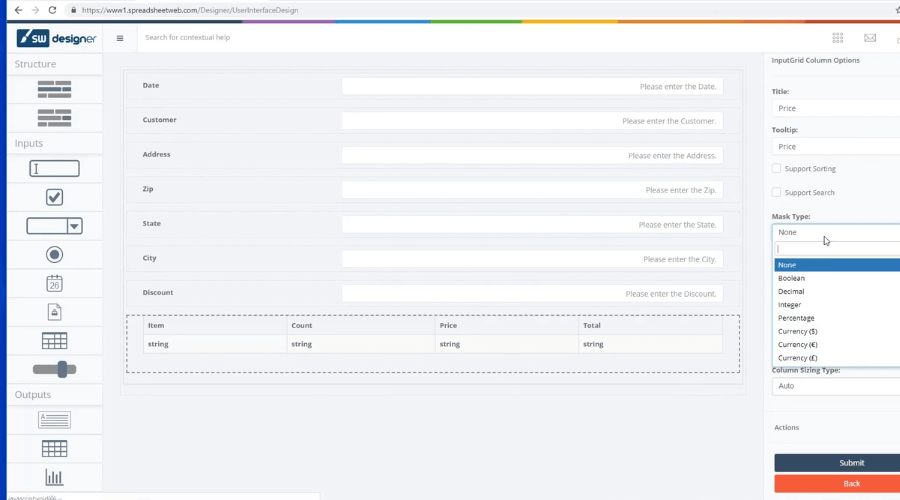Click the Customer input field

point(532,121)
